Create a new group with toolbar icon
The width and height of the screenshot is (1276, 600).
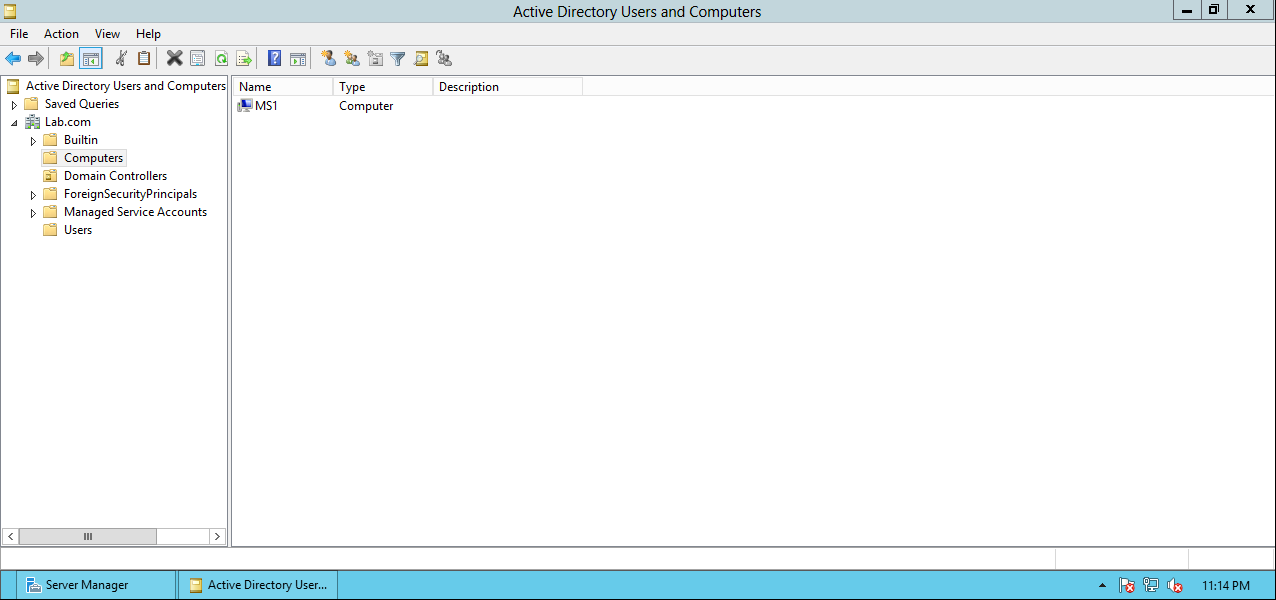[x=351, y=59]
